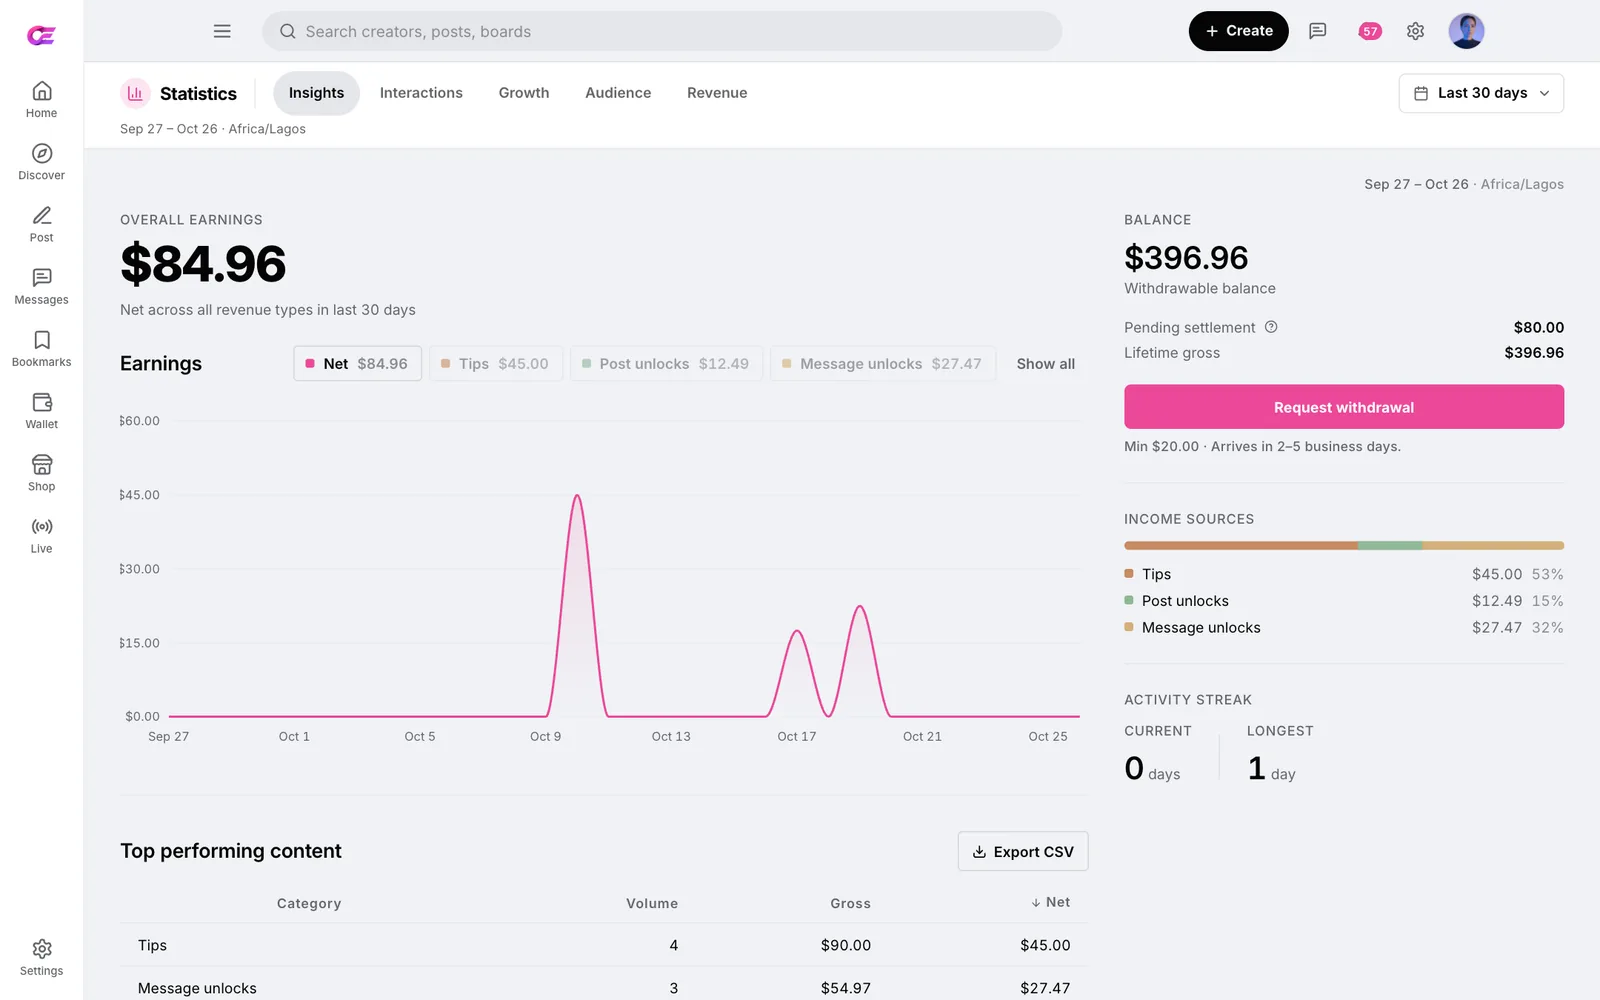Switch to the Revenue tab

point(717,93)
